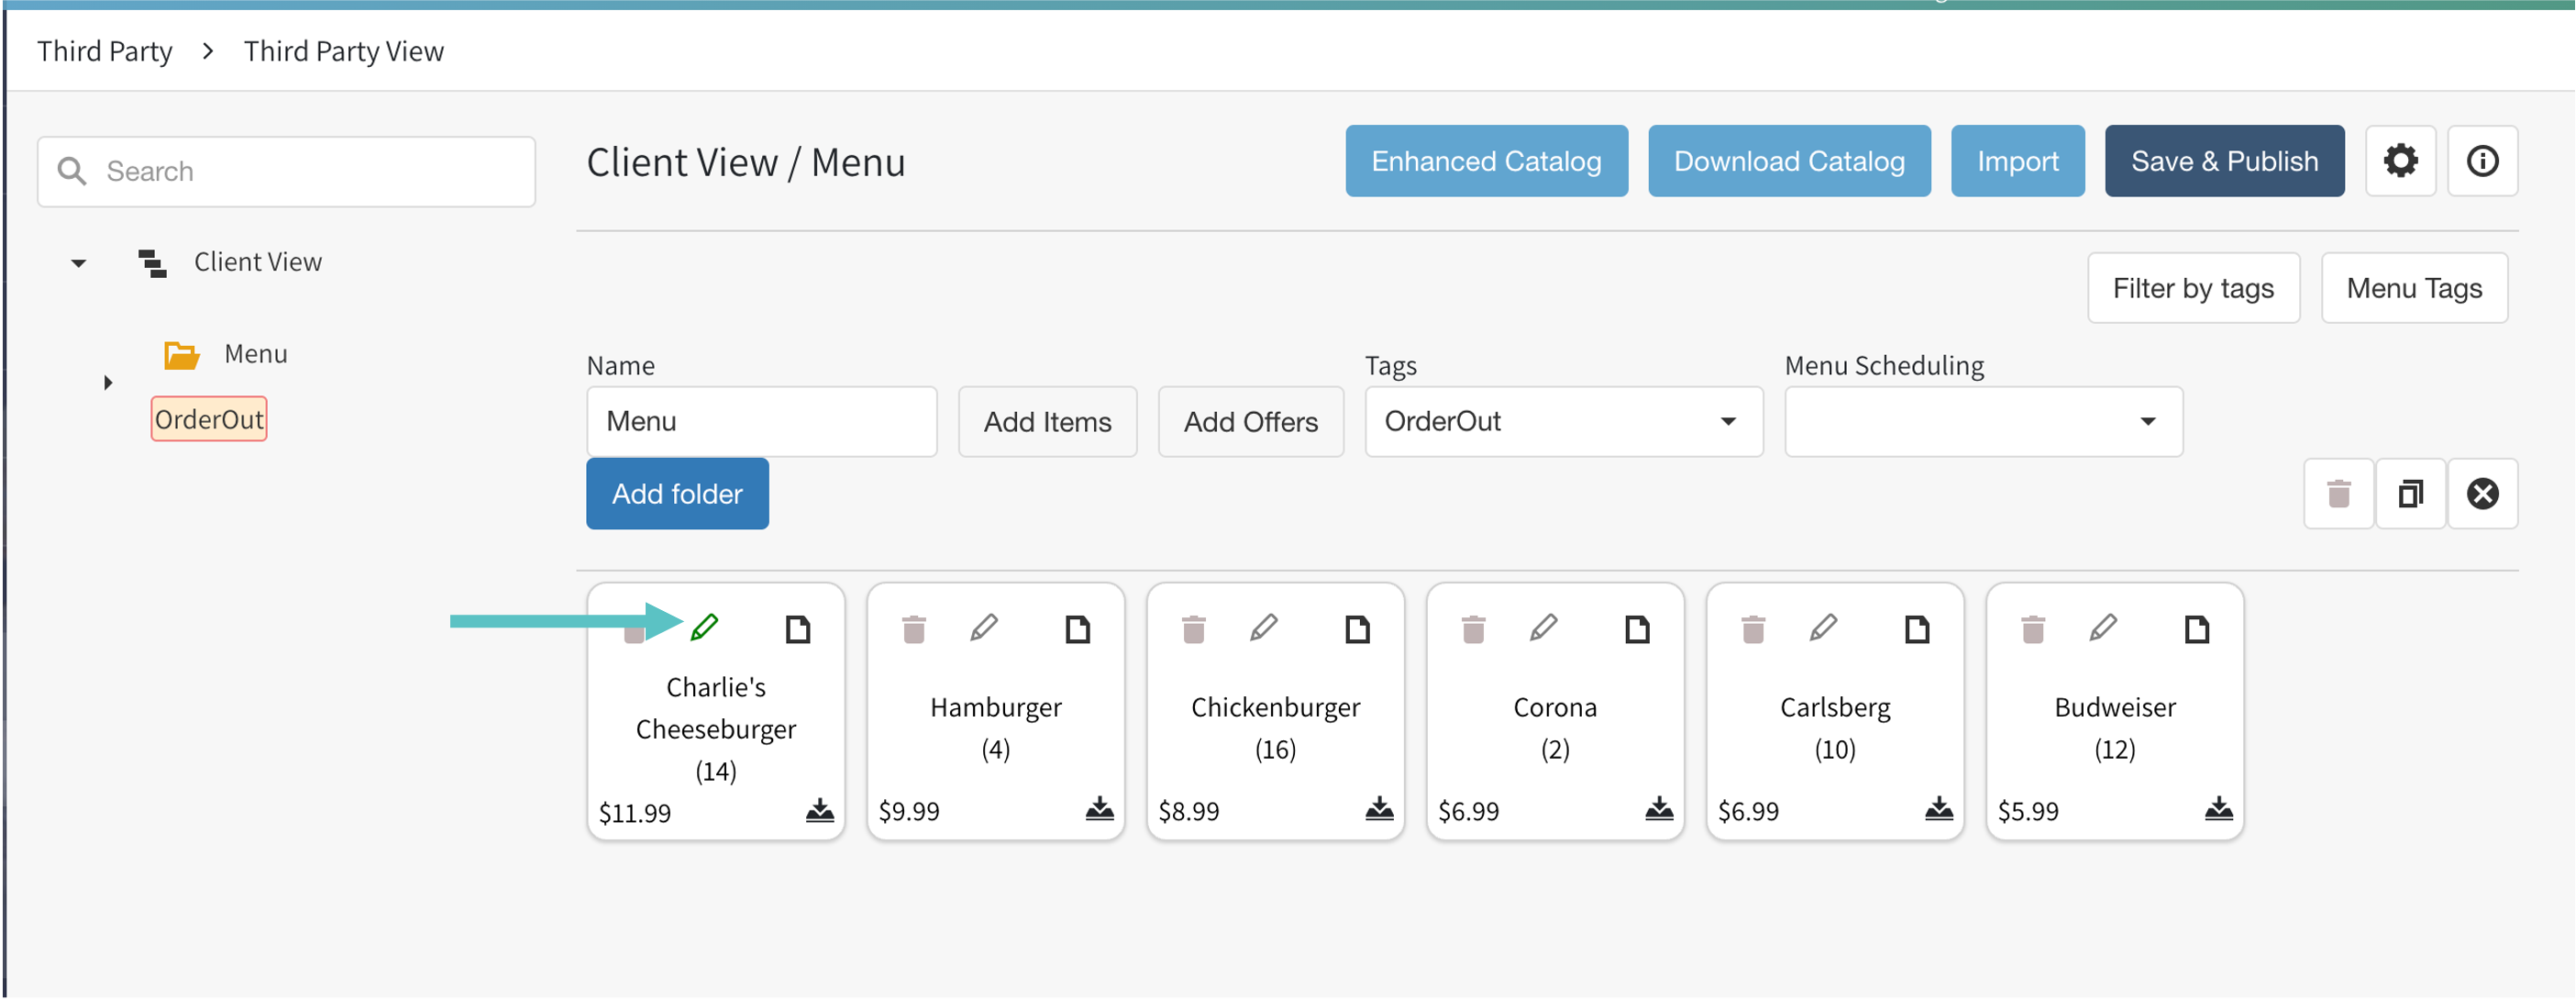Click the download icon on Corona card
The width and height of the screenshot is (2576, 1000).
pos(1658,808)
